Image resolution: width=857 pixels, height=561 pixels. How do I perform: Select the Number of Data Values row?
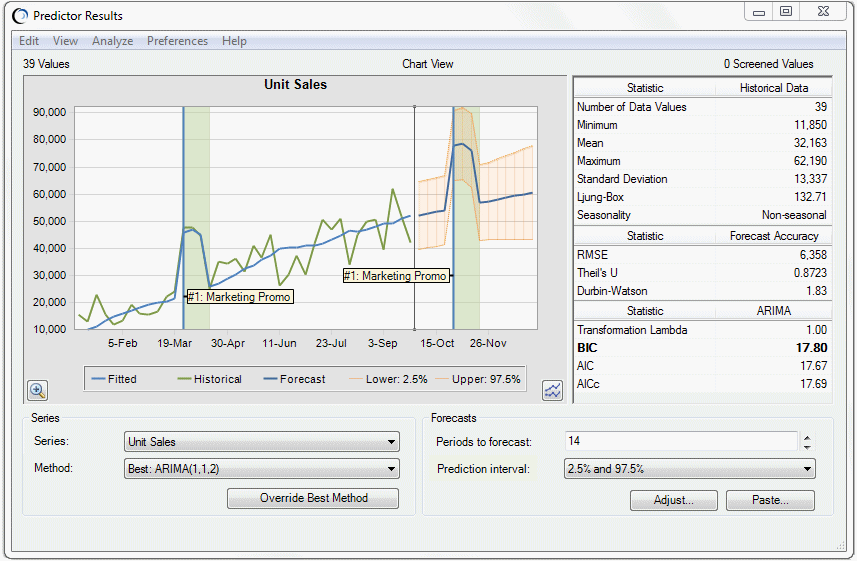tap(702, 107)
